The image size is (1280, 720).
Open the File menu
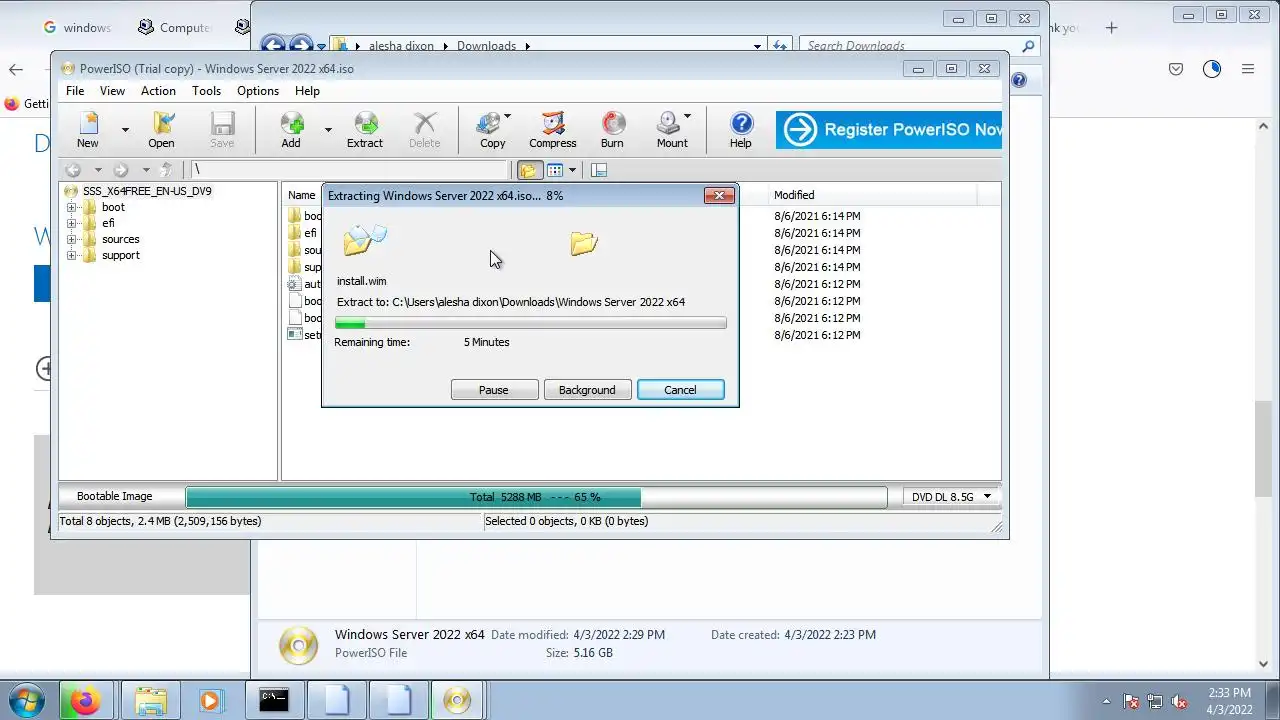pyautogui.click(x=75, y=91)
